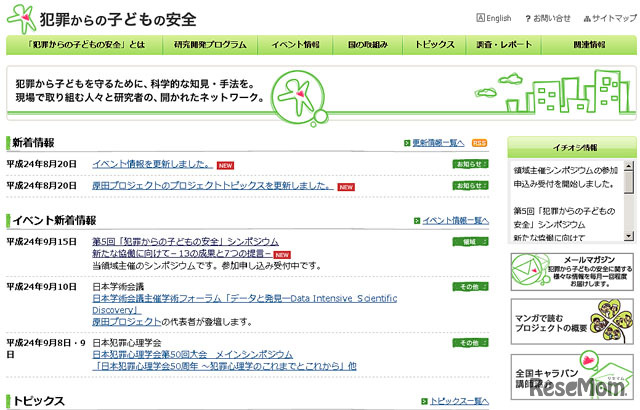The width and height of the screenshot is (640, 410).
Task: Open the 更新情報一覧へ link
Action: tap(438, 143)
